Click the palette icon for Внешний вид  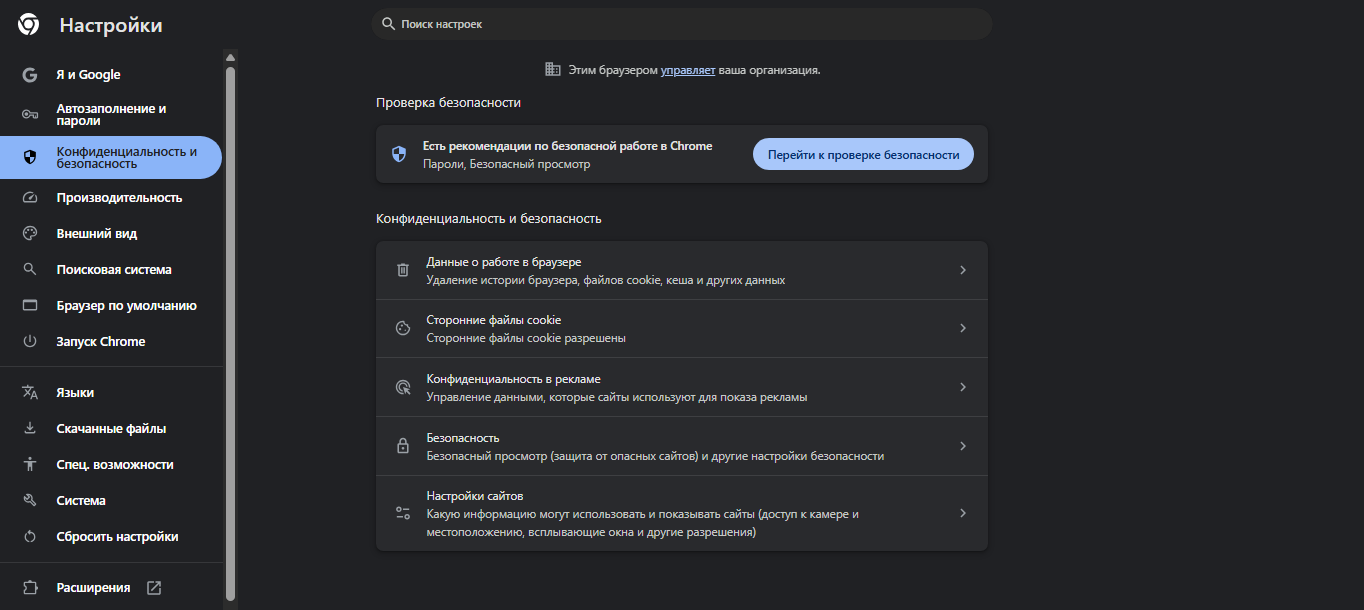pyautogui.click(x=30, y=234)
